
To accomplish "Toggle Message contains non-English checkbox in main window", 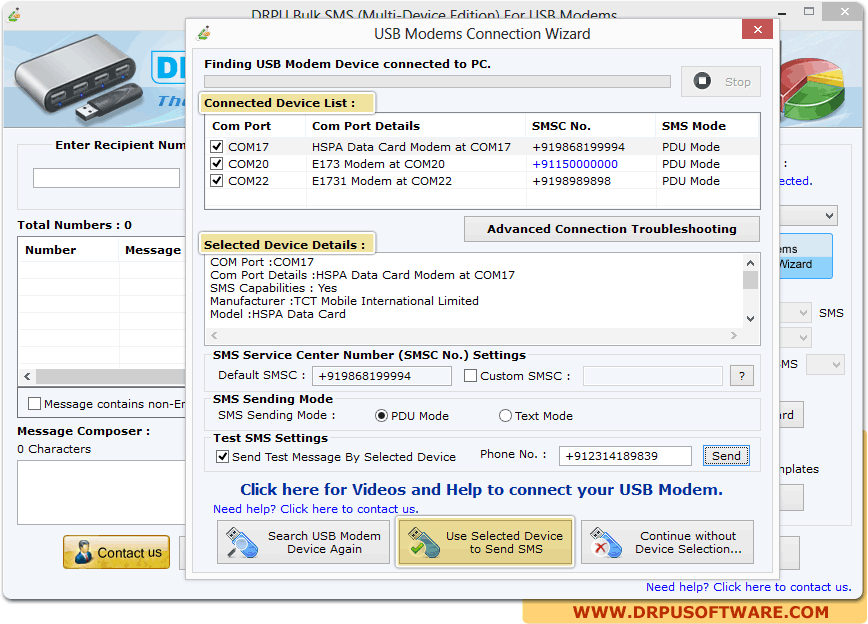I will coord(34,404).
